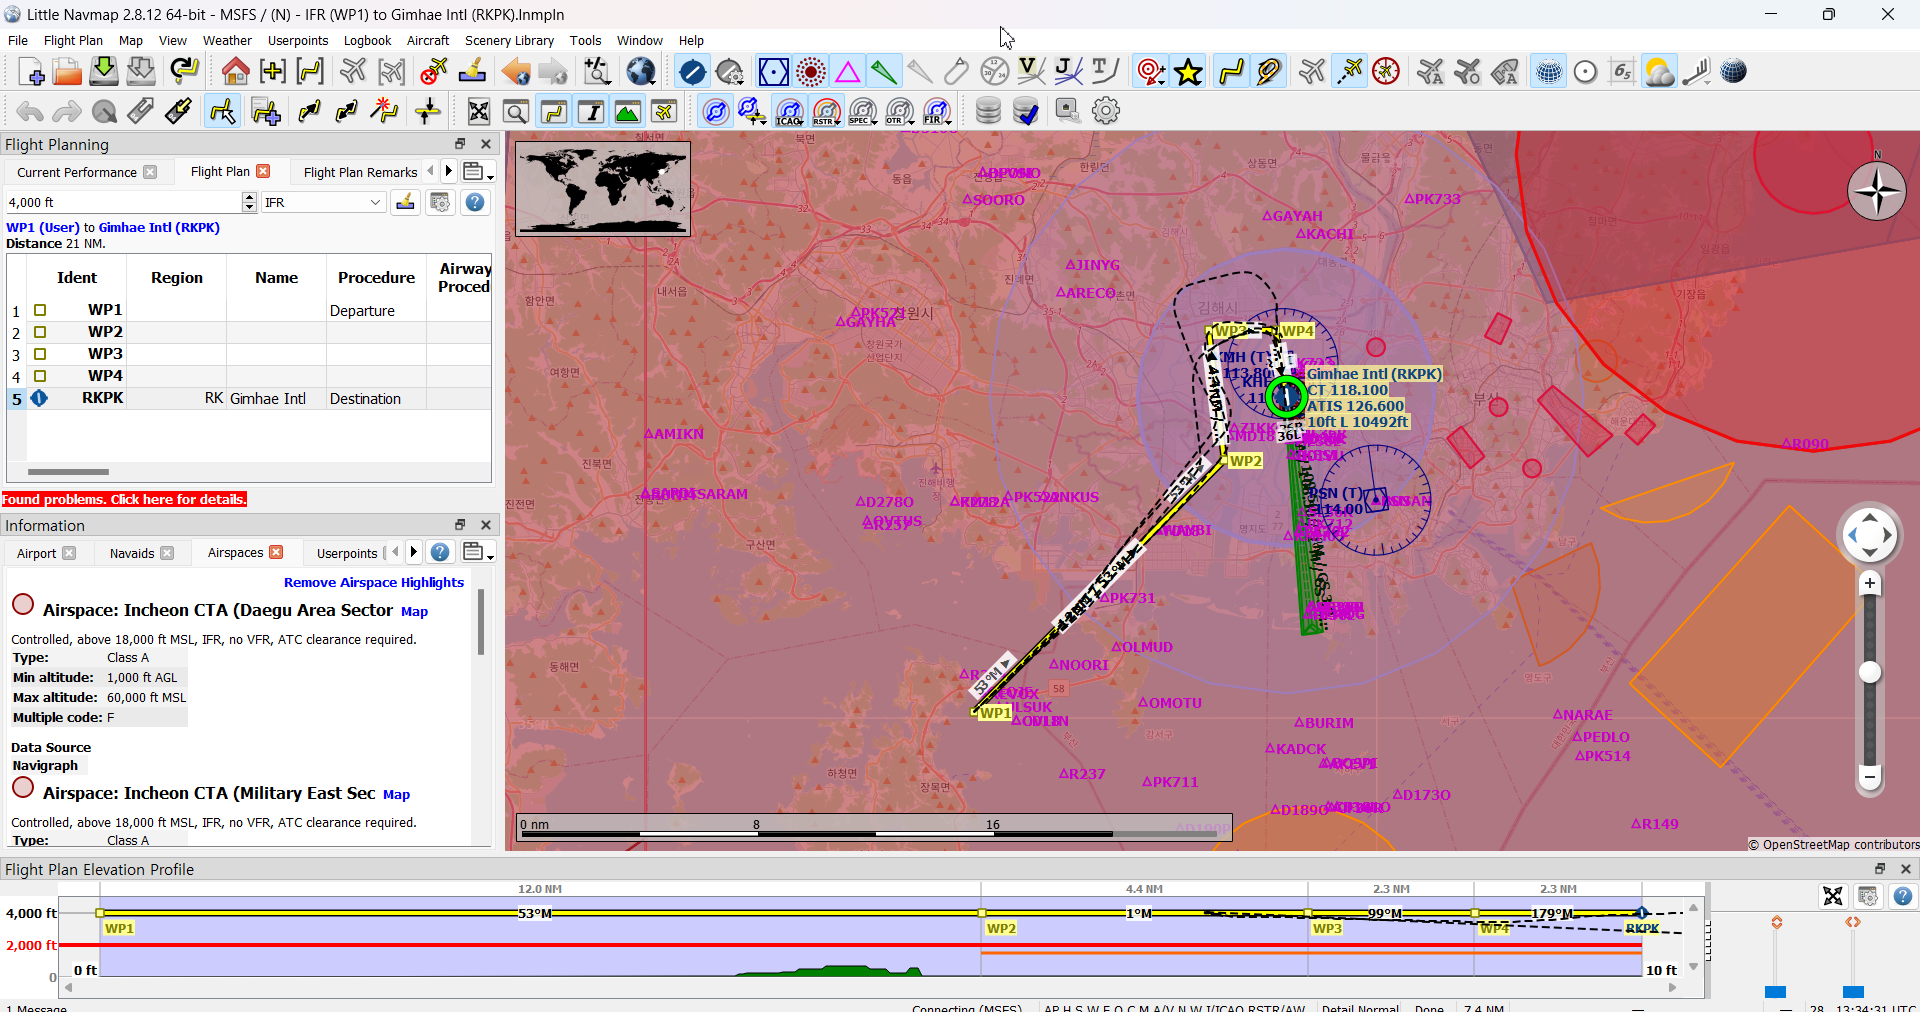The height and width of the screenshot is (1012, 1920).
Task: Fit elevation profile to window icon
Action: (1832, 896)
